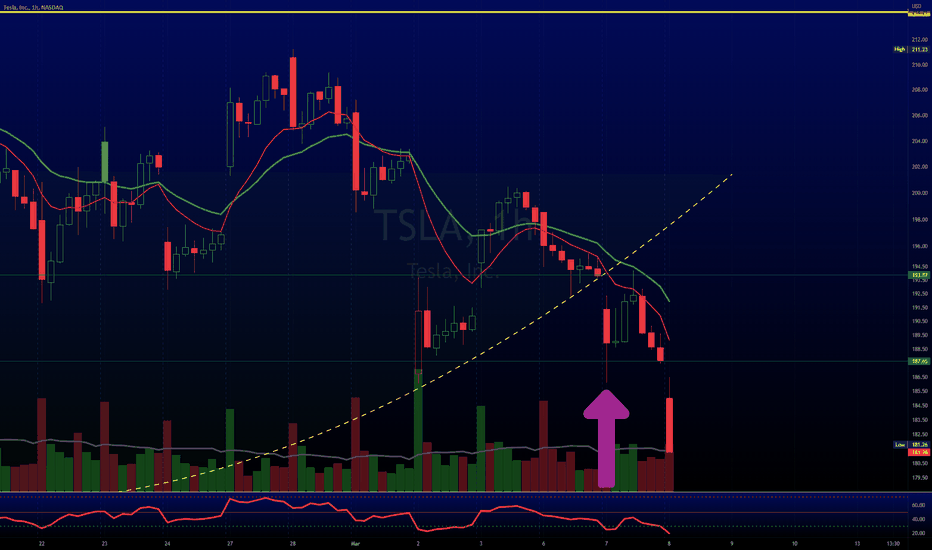Click the Mar month label on time axis
Image resolution: width=932 pixels, height=550 pixels.
pos(355,543)
